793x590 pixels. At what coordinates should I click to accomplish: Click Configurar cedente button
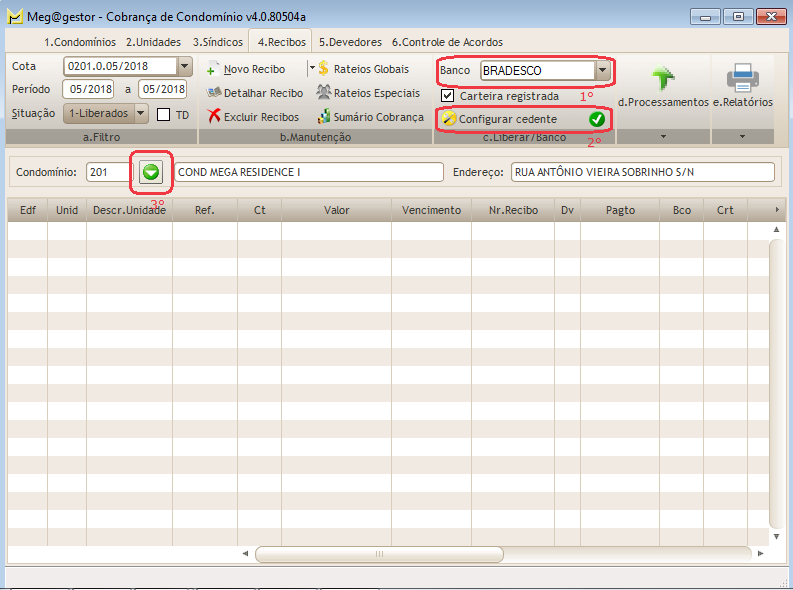click(x=524, y=119)
